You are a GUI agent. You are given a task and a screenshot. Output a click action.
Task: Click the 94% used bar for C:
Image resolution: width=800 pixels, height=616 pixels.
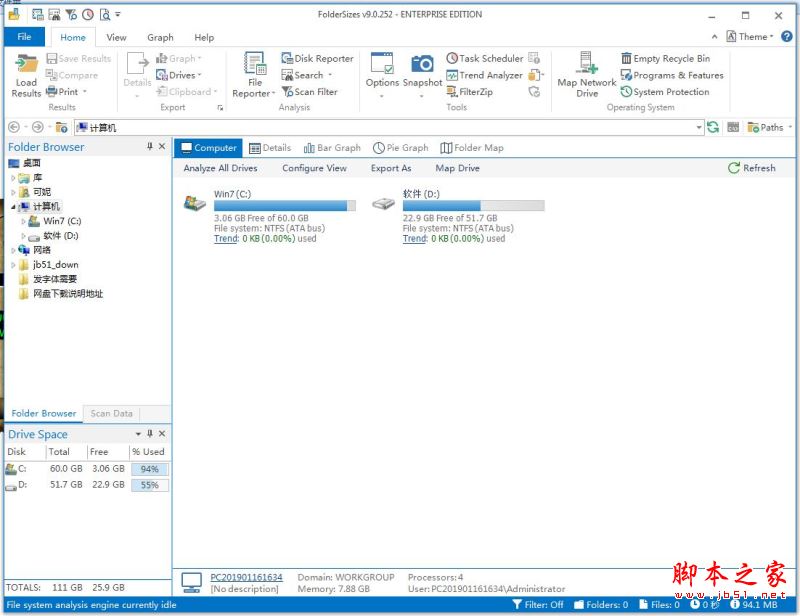click(149, 469)
